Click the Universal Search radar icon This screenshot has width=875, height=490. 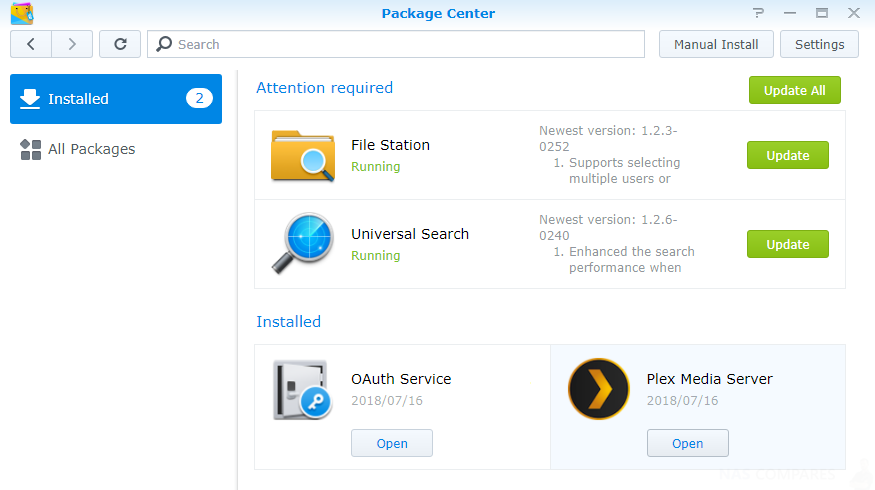[303, 243]
